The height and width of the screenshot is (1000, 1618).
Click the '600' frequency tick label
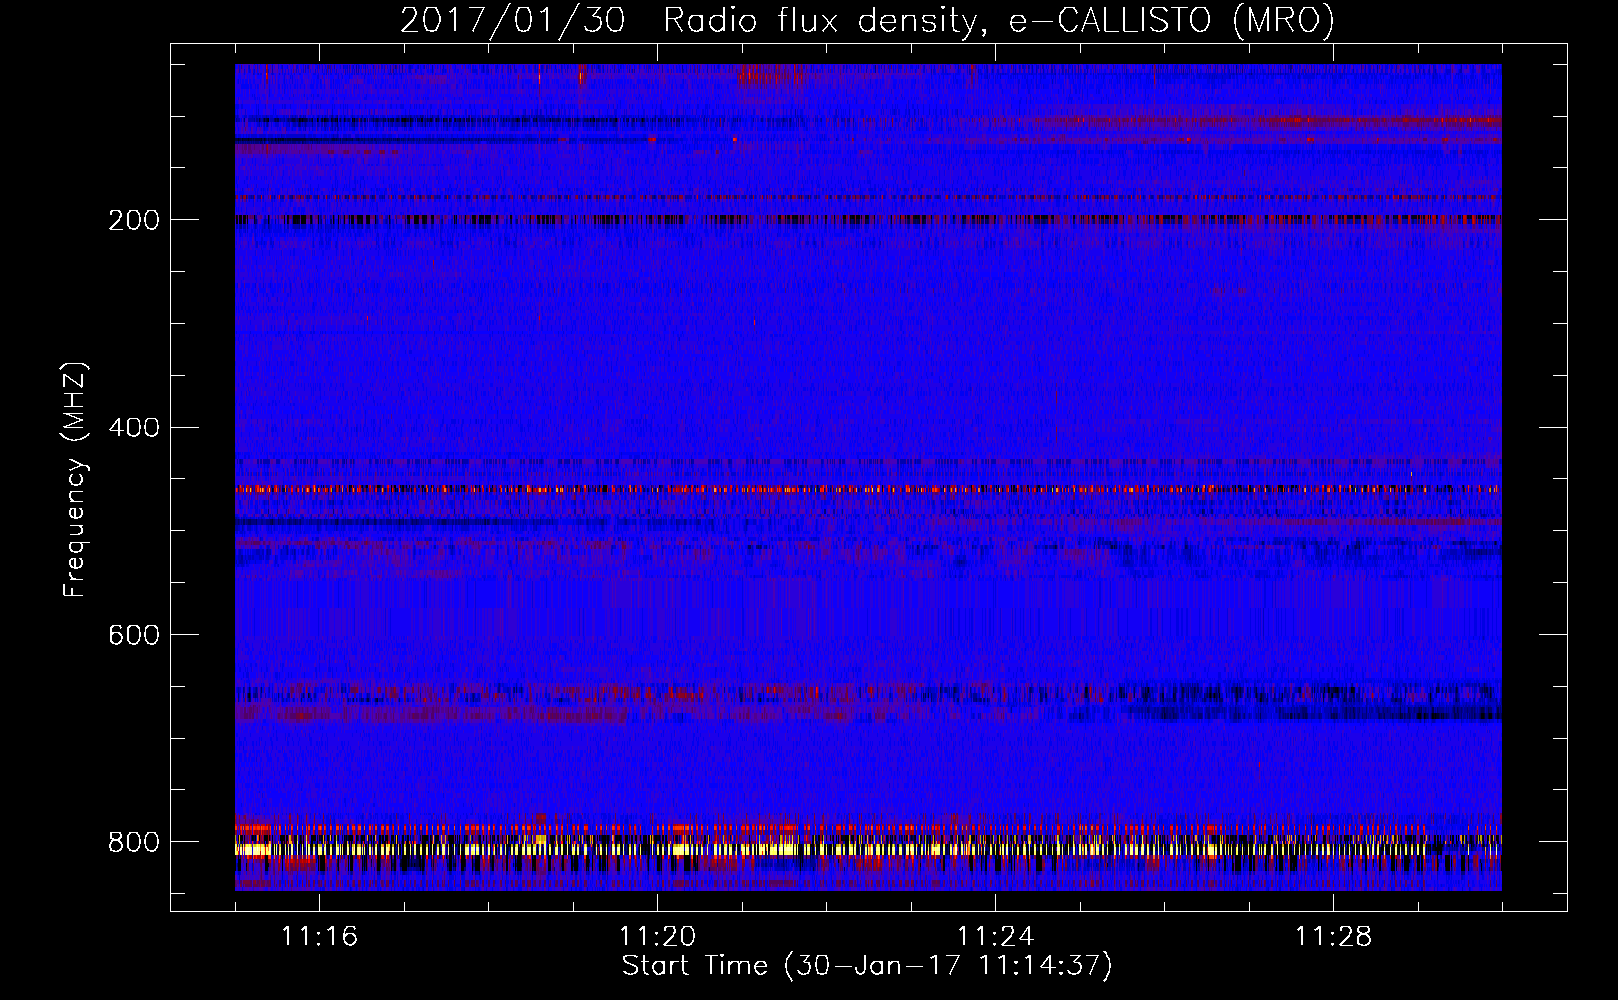[133, 636]
